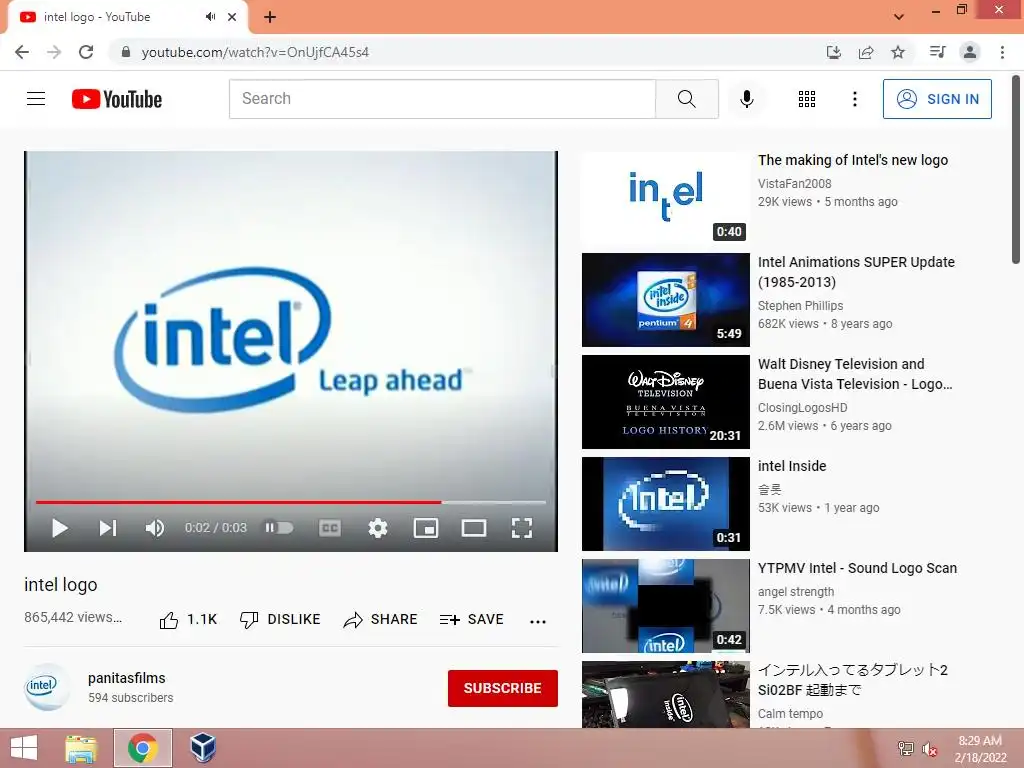
Task: Share the intel logo video
Action: pyautogui.click(x=380, y=619)
